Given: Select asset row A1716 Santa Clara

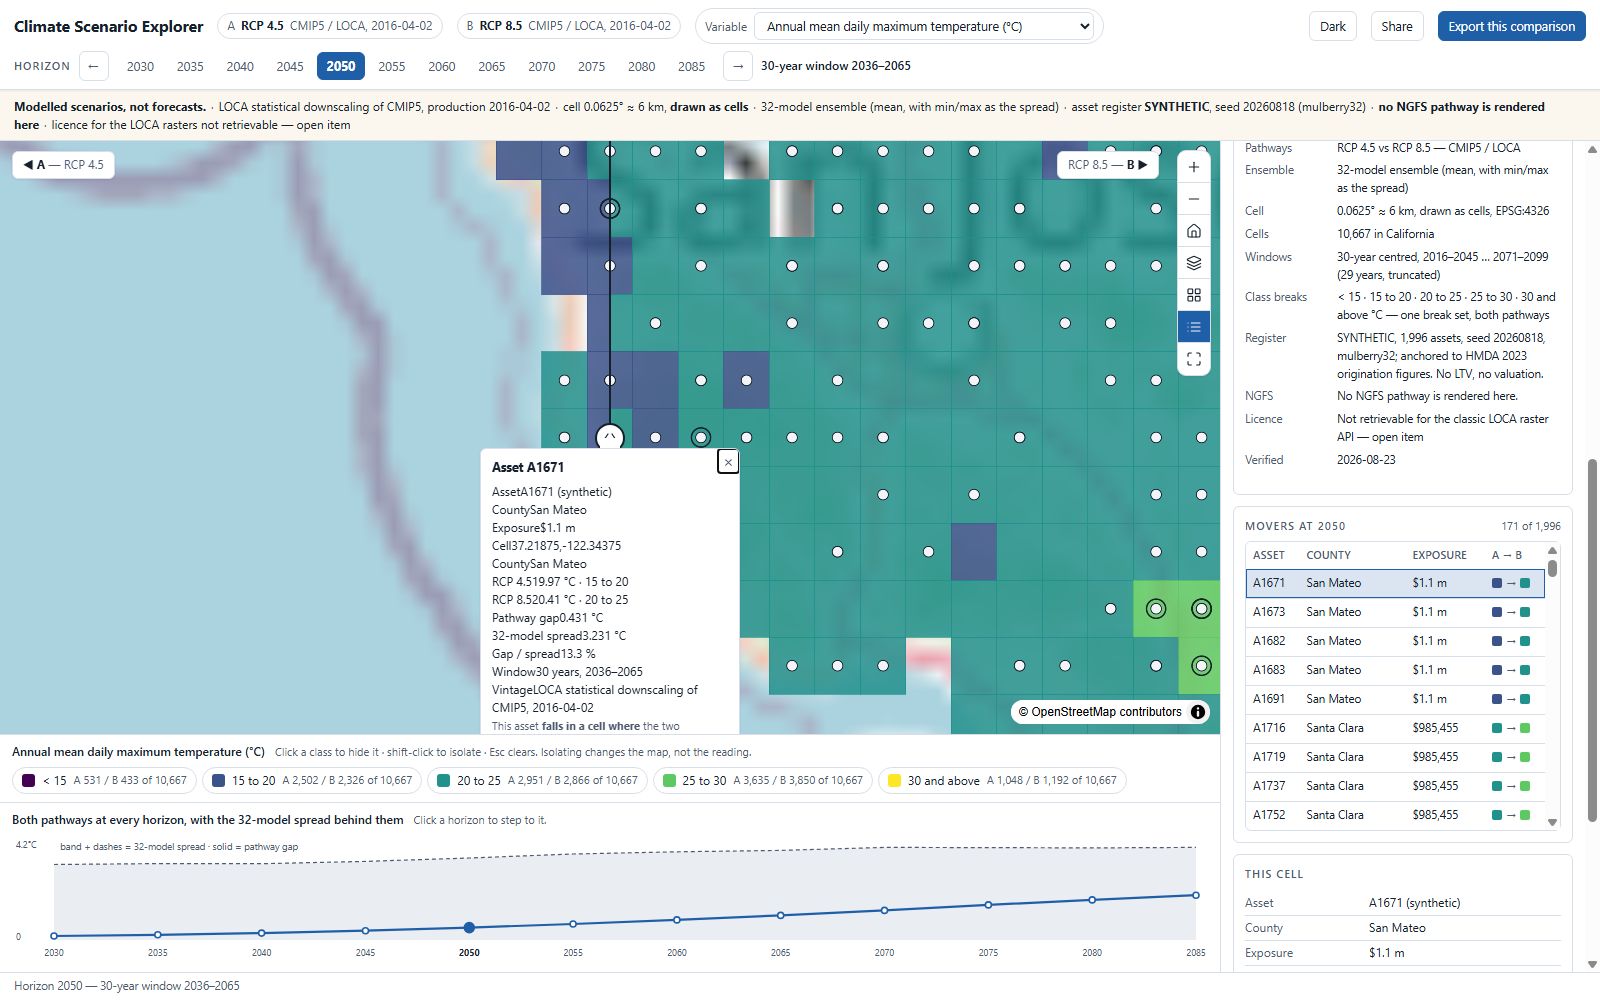Looking at the screenshot, I should point(1395,728).
